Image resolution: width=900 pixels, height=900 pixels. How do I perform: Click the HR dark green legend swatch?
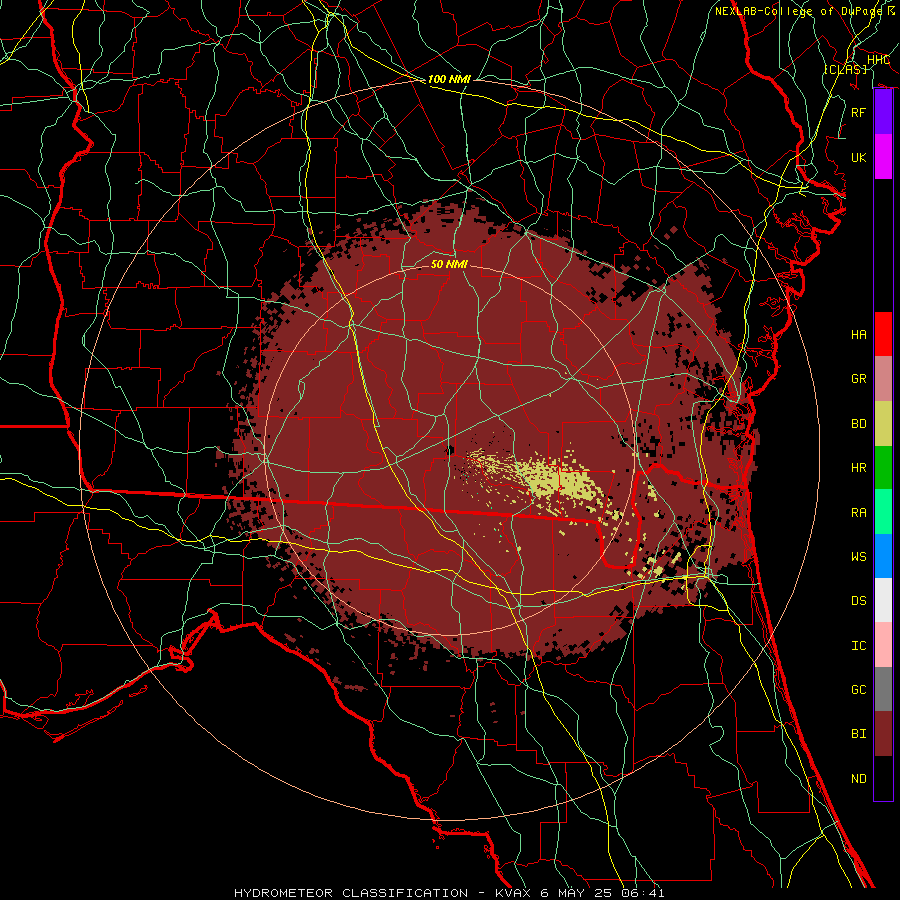(883, 467)
